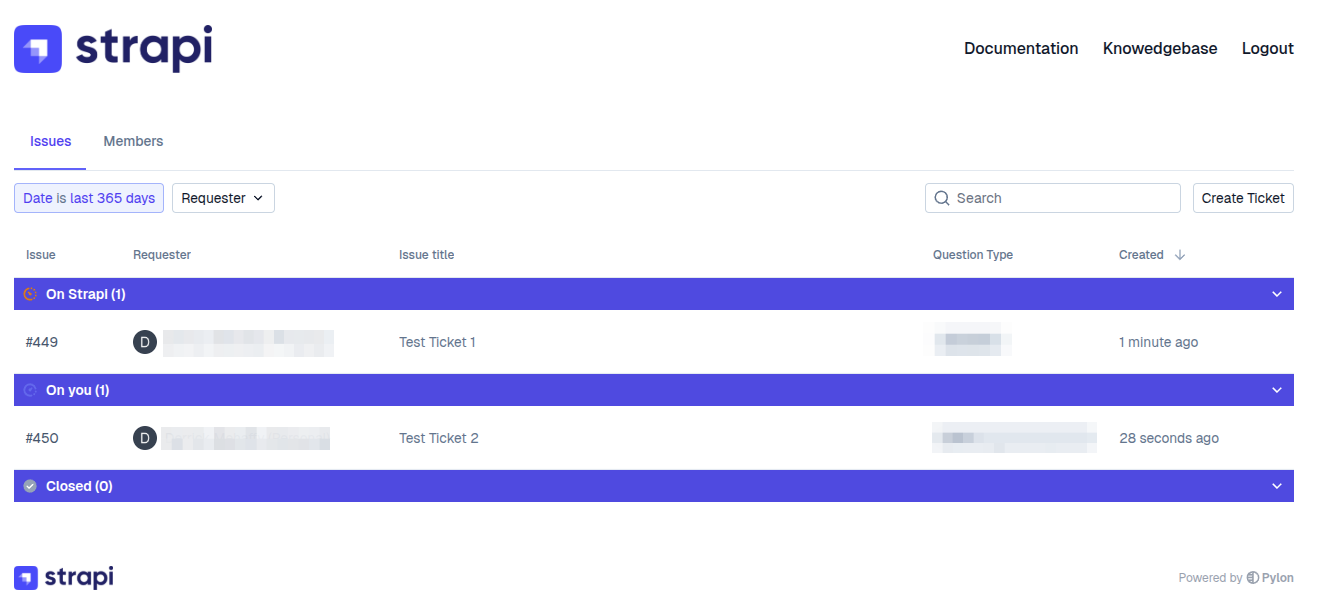Log out using the Logout link
This screenshot has width=1322, height=609.
1267,48
